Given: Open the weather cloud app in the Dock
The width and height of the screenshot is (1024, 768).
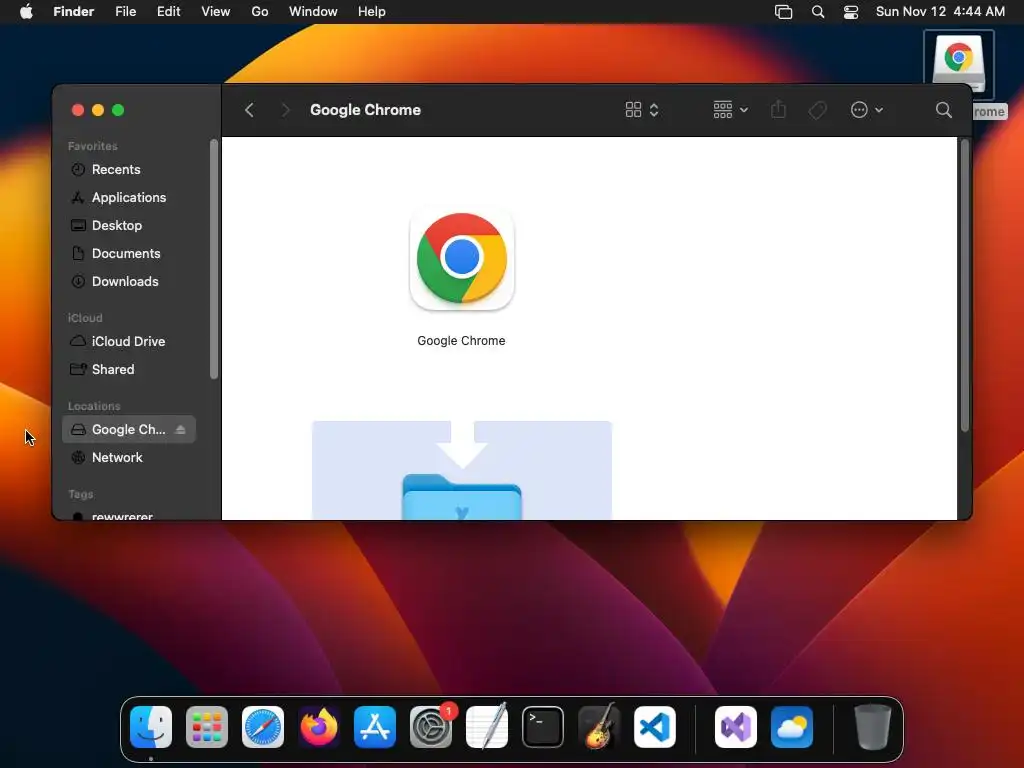Looking at the screenshot, I should (792, 727).
